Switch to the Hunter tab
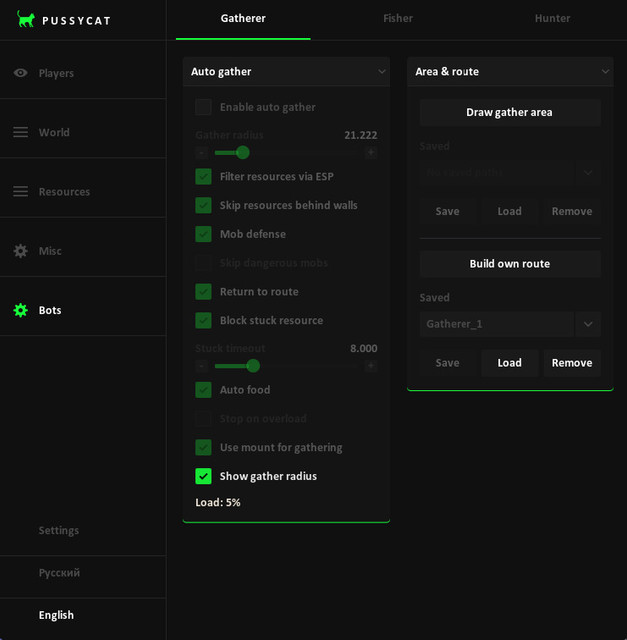Screen dimensions: 627x640 pos(552,18)
